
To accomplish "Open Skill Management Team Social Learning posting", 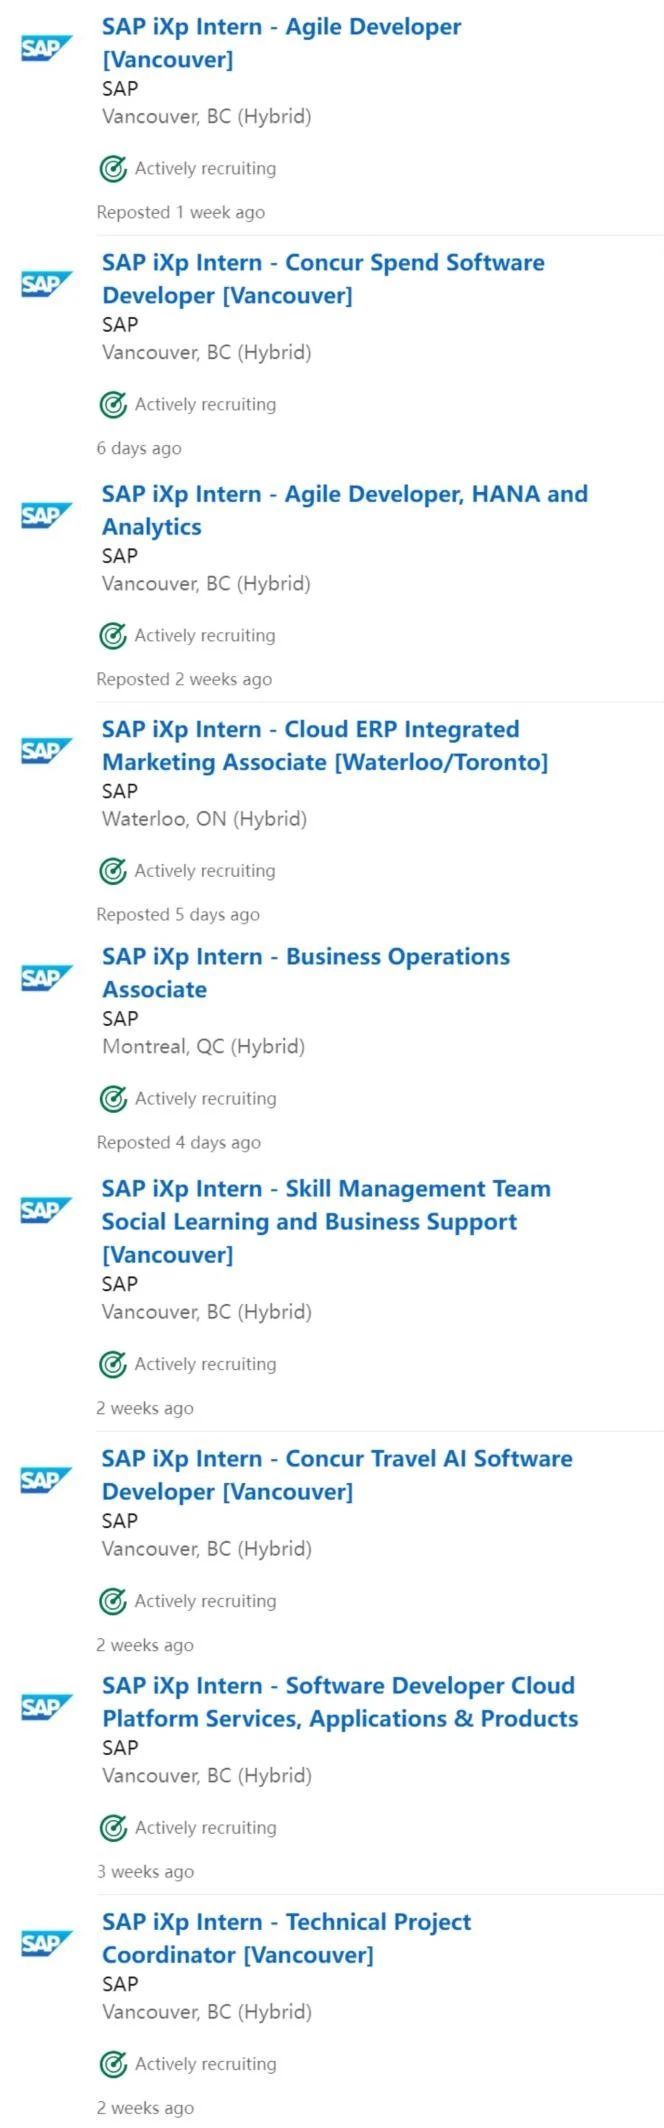I will coord(326,1221).
